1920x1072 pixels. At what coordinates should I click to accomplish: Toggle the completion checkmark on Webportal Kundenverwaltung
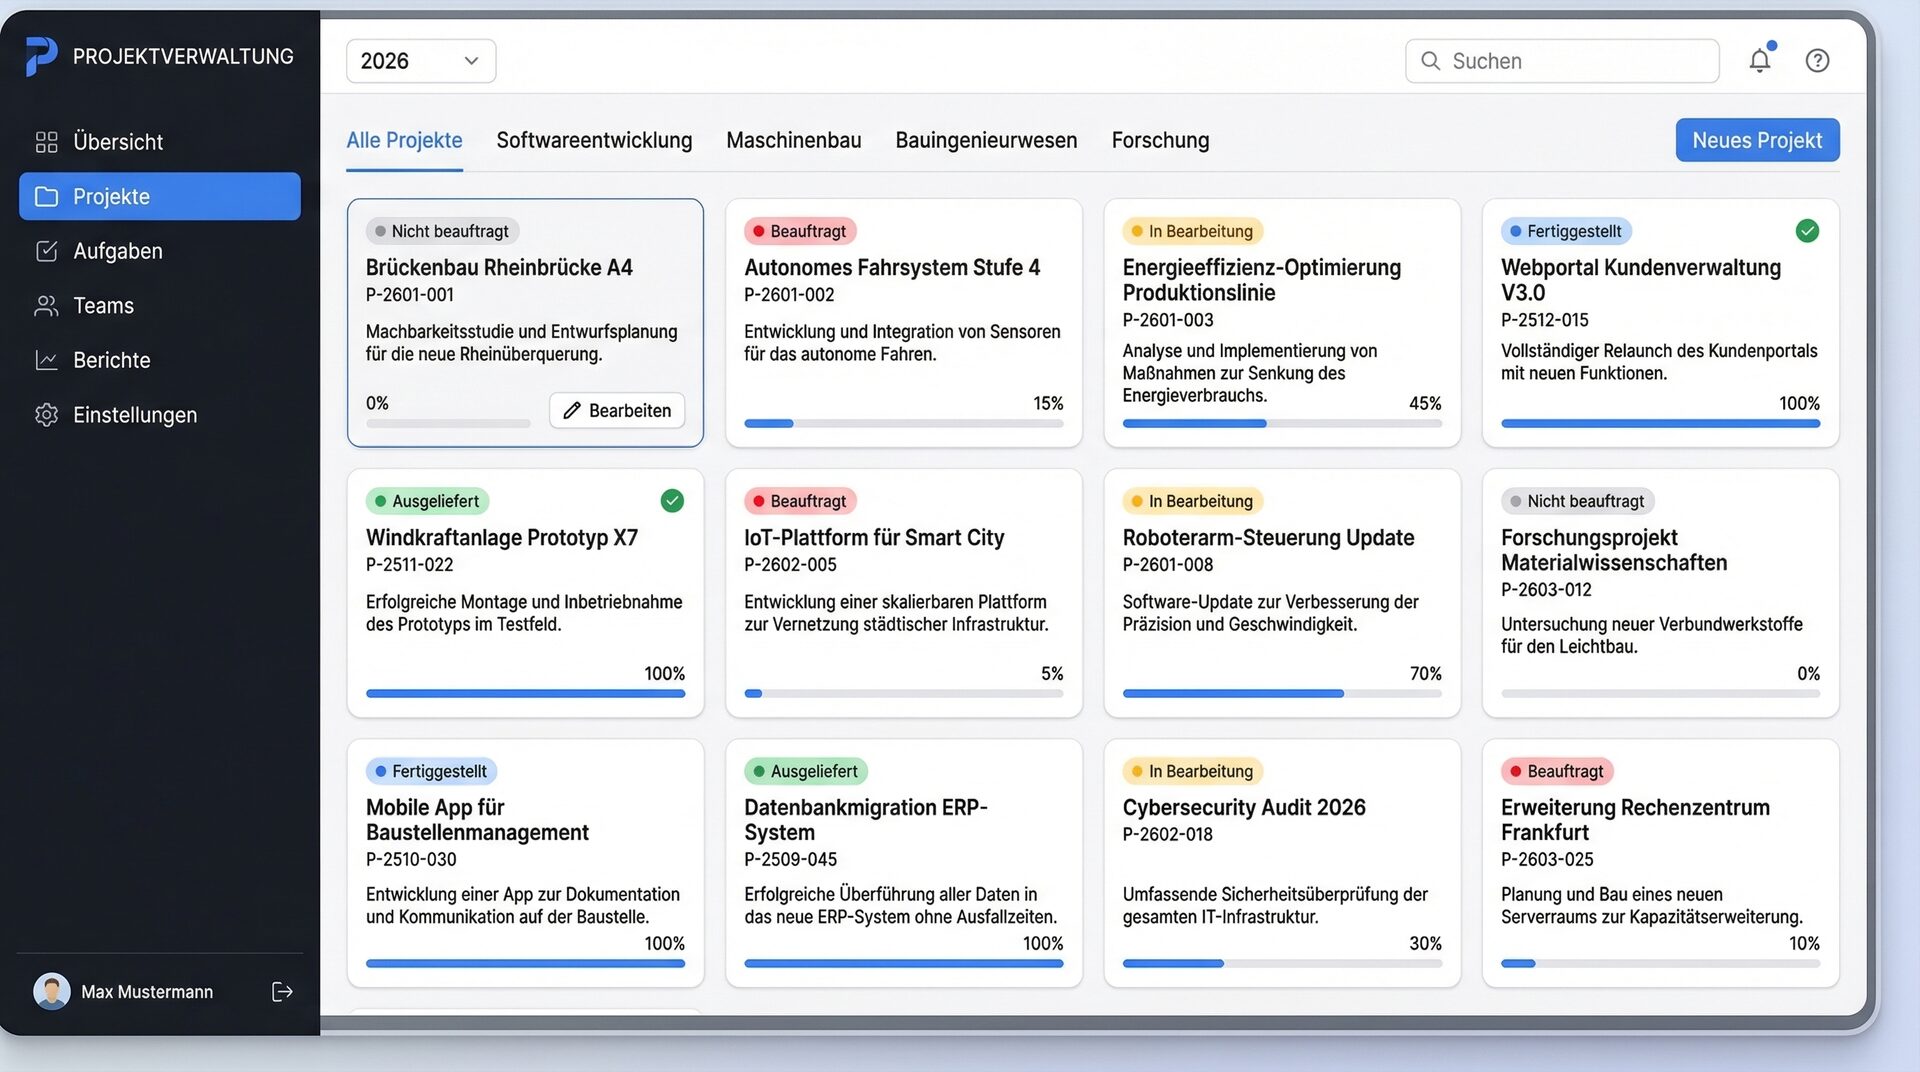[1807, 231]
